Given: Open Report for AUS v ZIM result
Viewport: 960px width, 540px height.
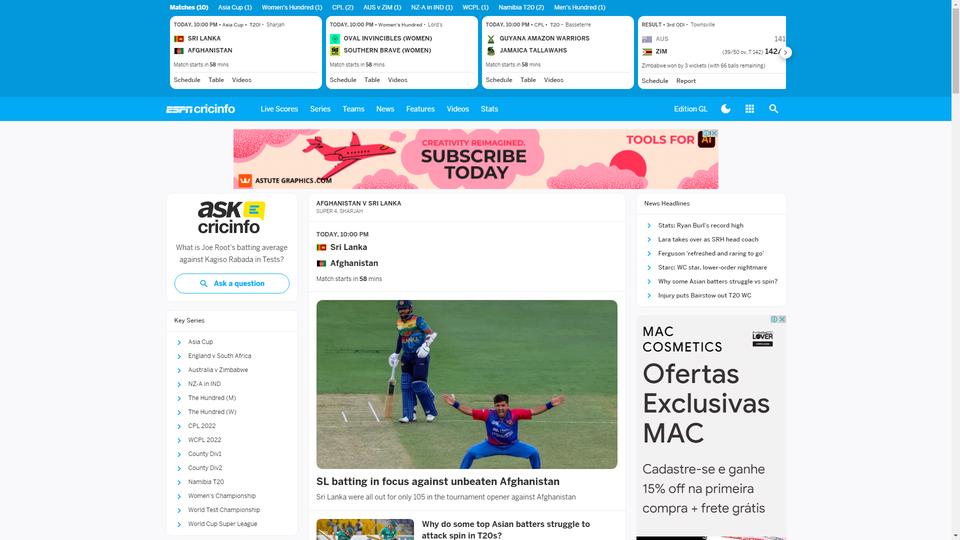Looking at the screenshot, I should [x=686, y=81].
